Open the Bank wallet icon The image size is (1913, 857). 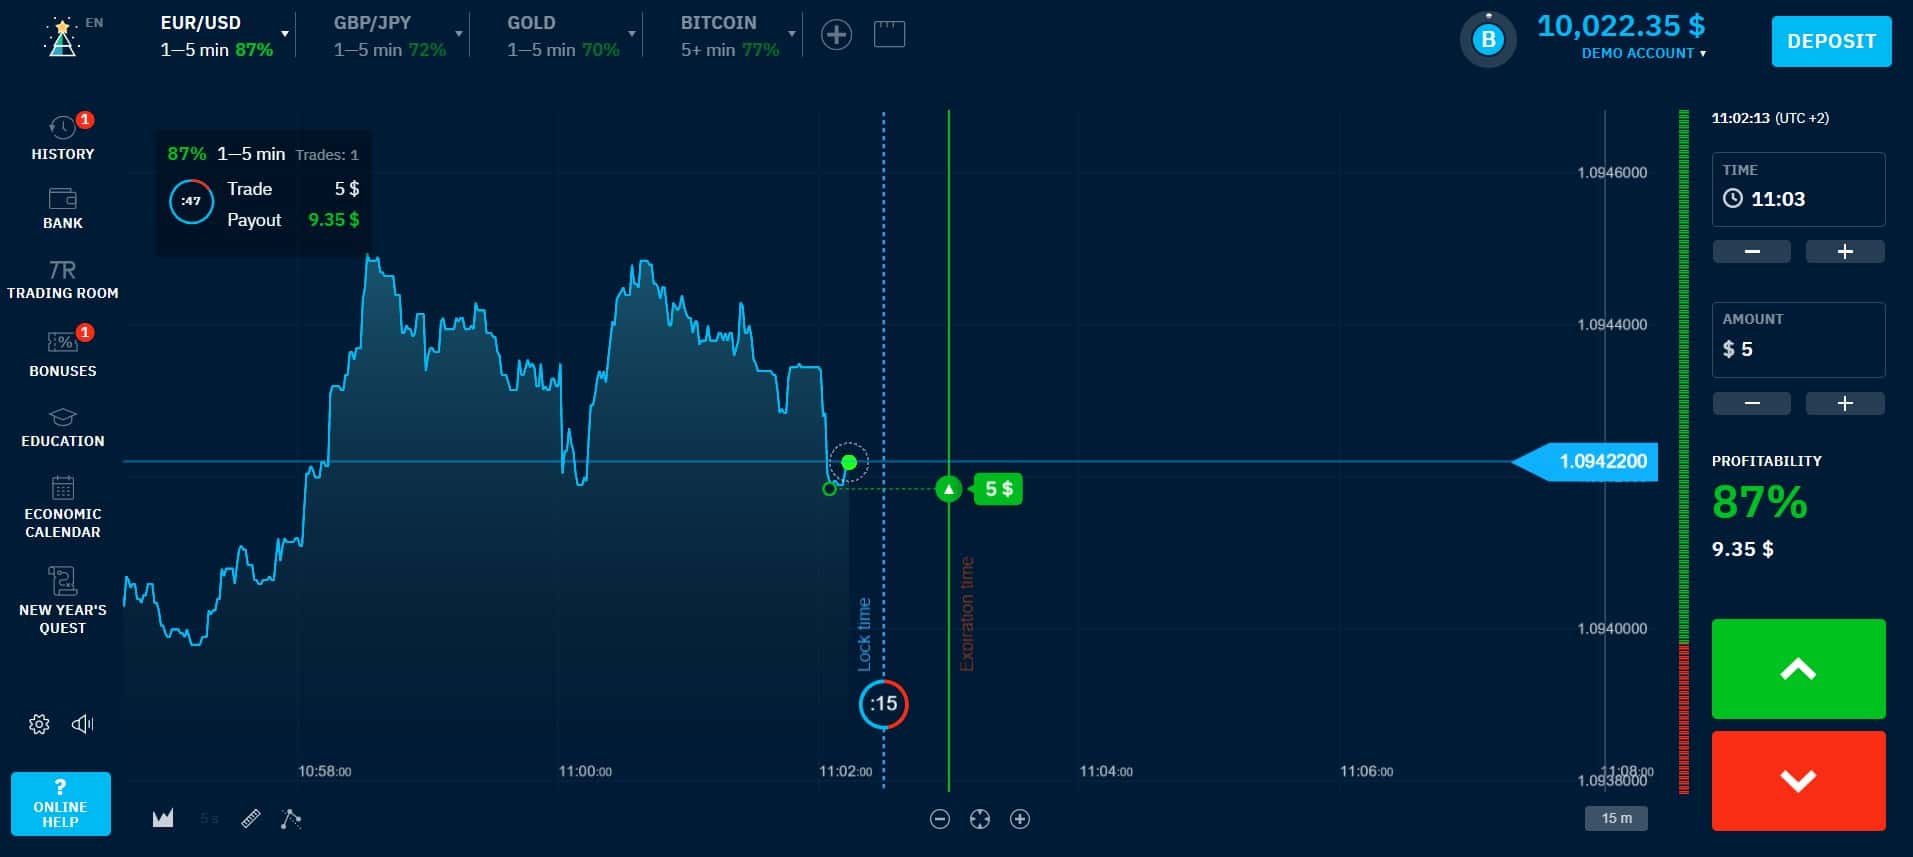(62, 198)
